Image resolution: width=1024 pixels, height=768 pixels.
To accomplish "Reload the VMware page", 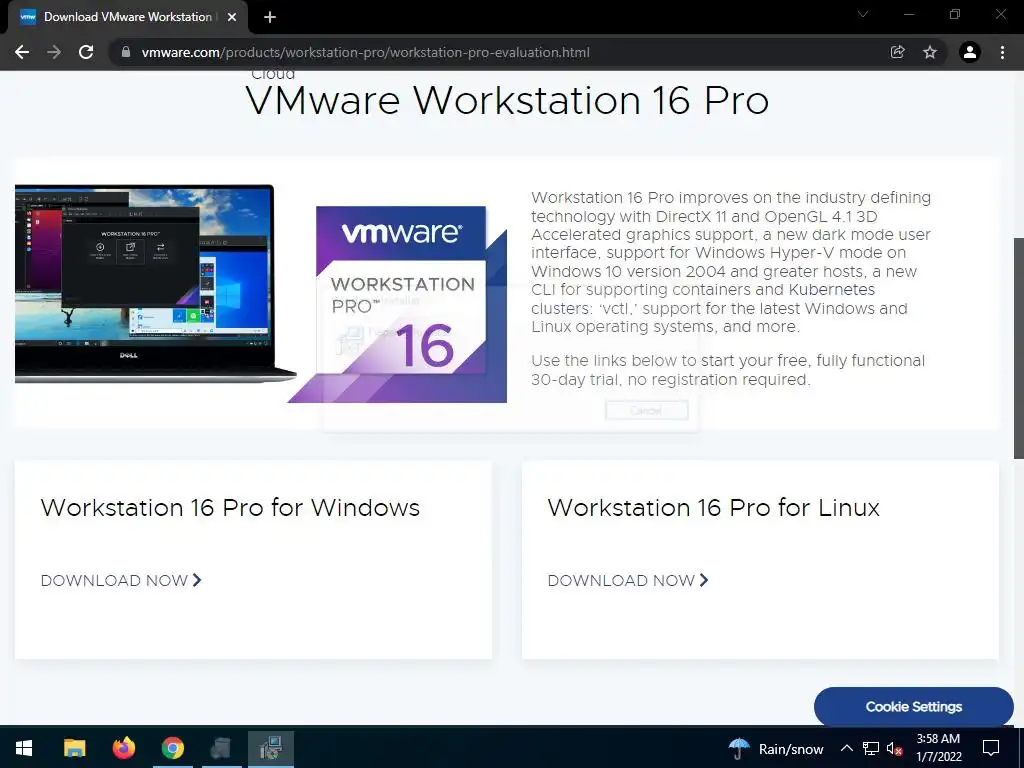I will (86, 52).
